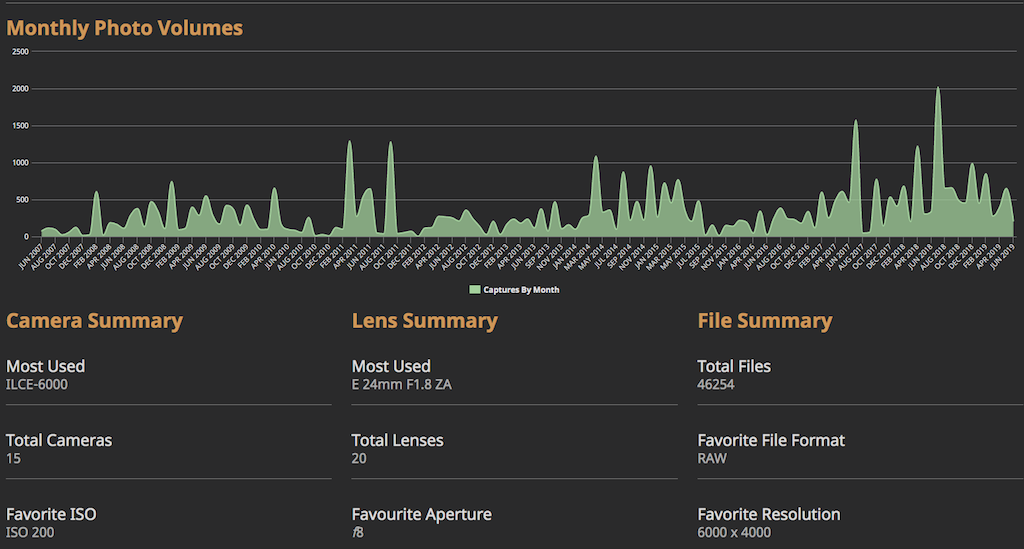Click the 2500 y-axis label
Viewport: 1024px width, 549px height.
pos(20,52)
